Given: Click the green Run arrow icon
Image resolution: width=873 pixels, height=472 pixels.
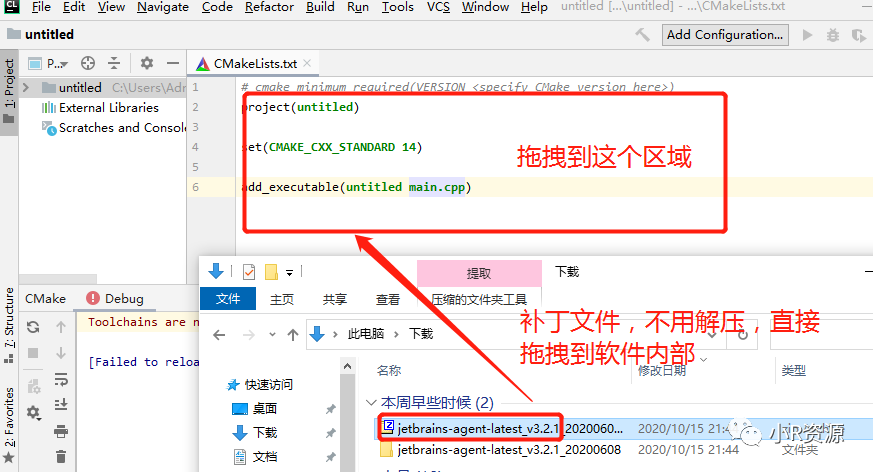Looking at the screenshot, I should tap(807, 35).
